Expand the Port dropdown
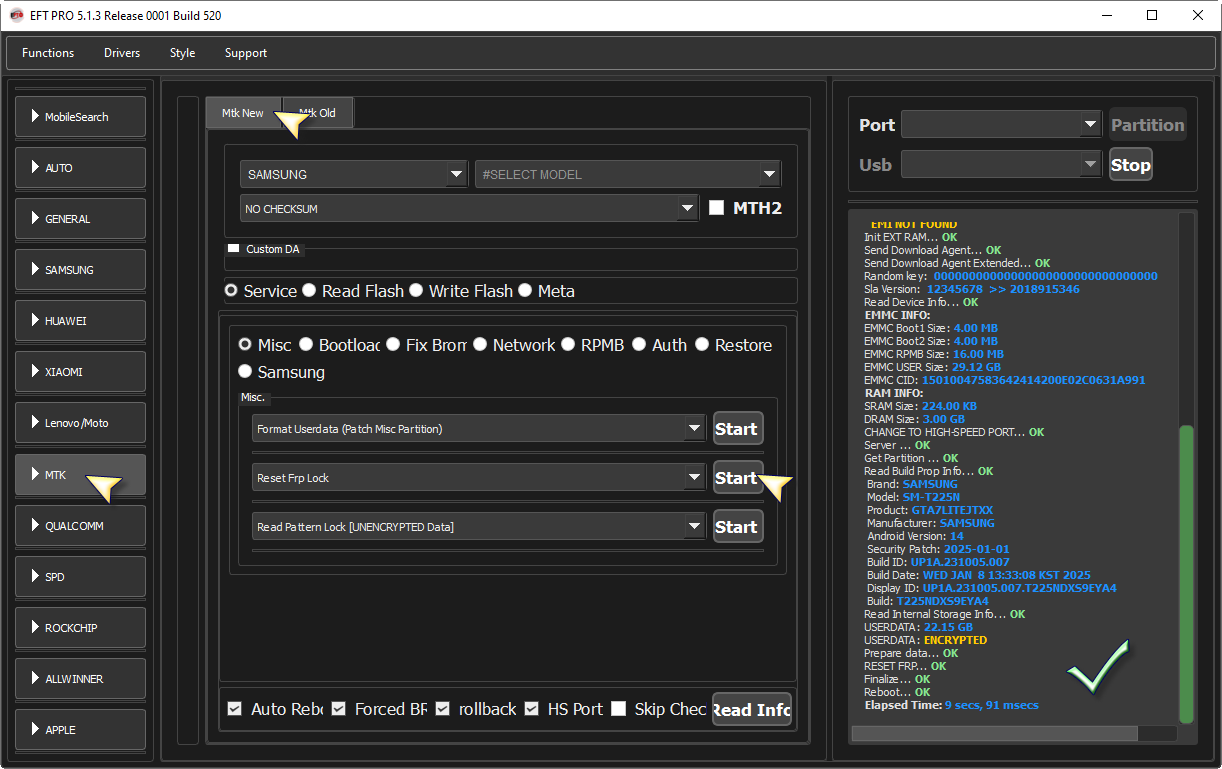Image resolution: width=1222 pixels, height=769 pixels. point(1091,125)
